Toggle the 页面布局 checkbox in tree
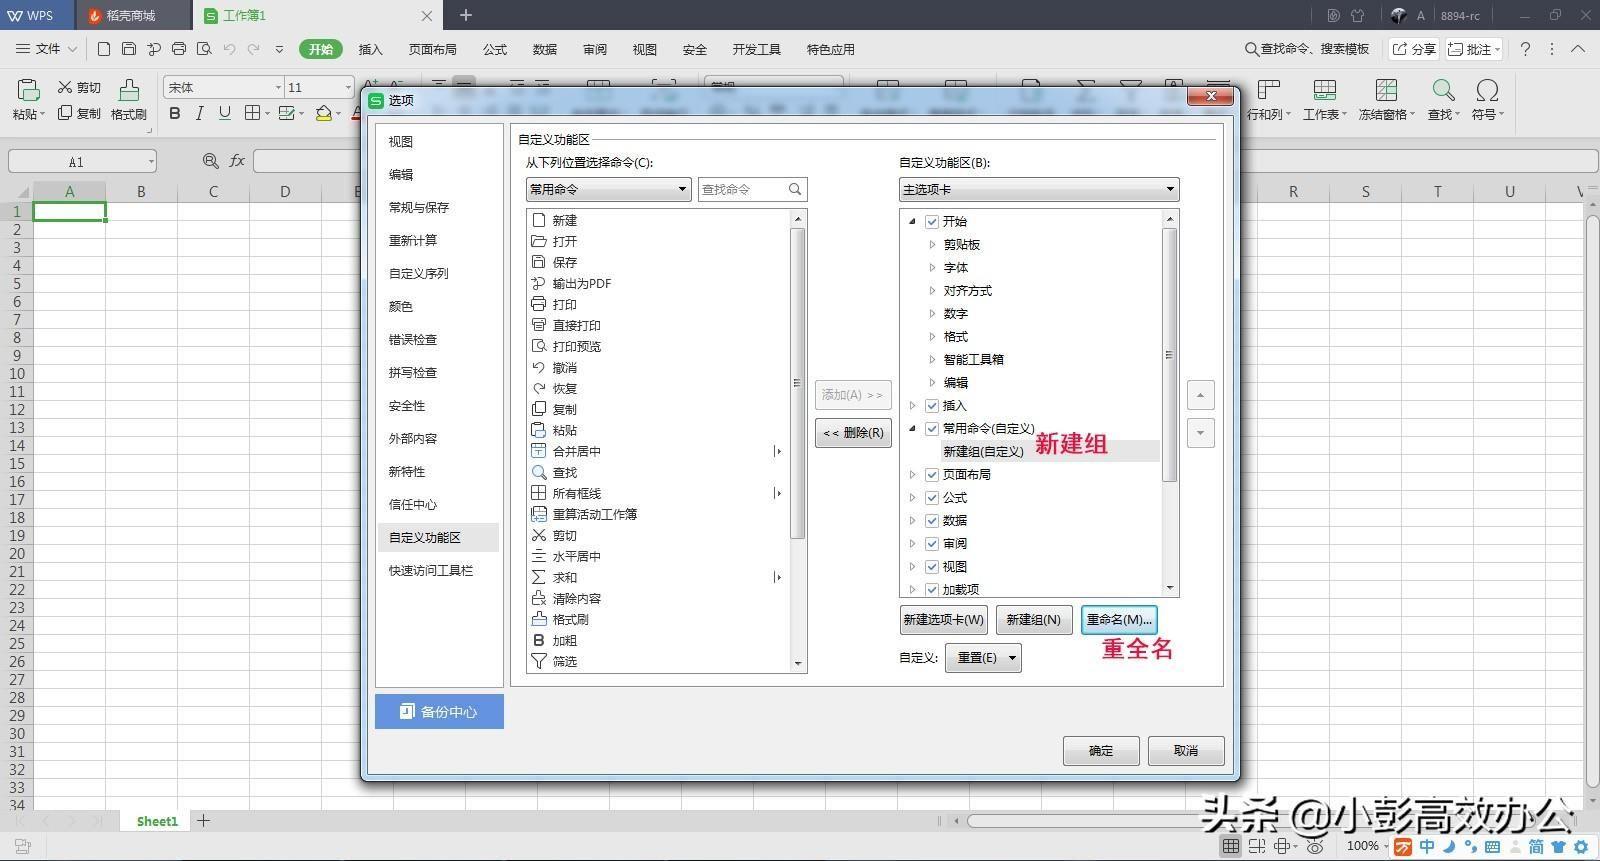 pos(932,475)
